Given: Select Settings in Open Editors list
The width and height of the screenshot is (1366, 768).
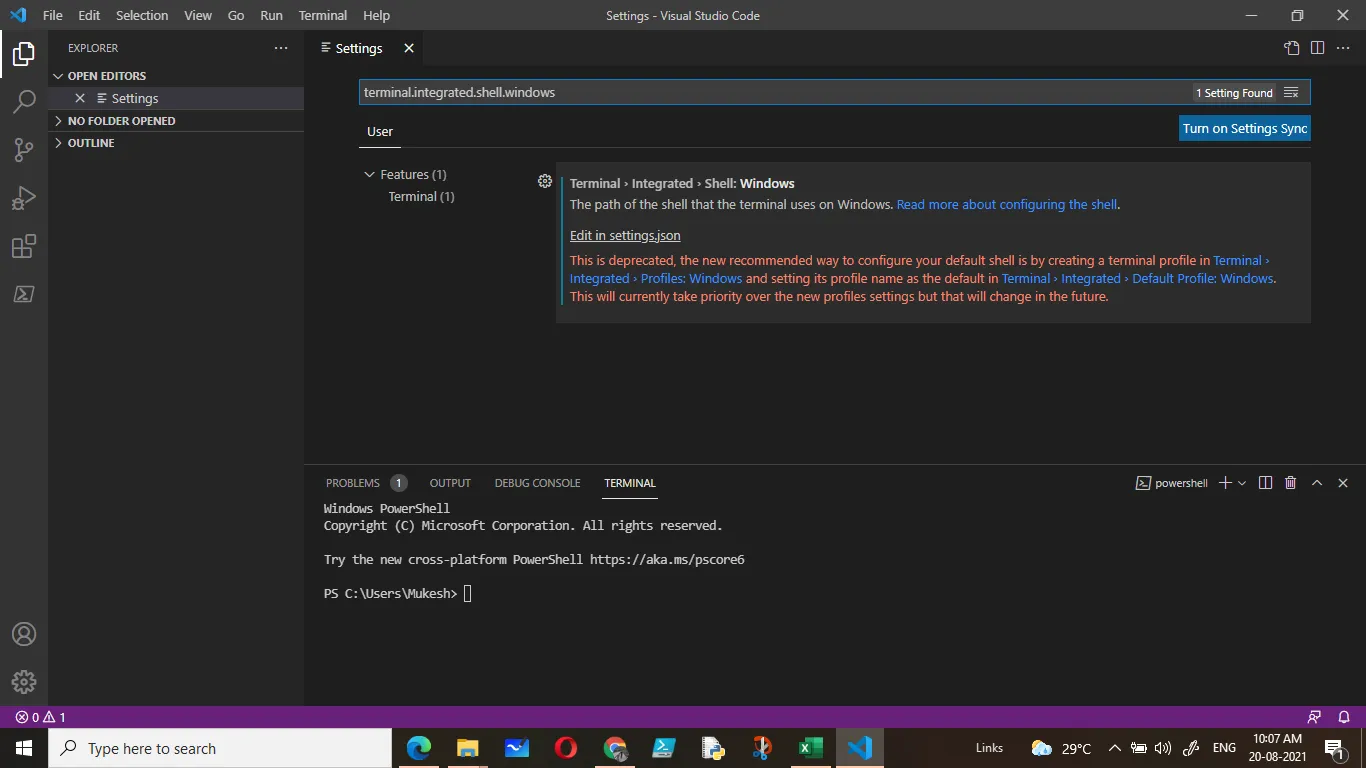Looking at the screenshot, I should [135, 98].
